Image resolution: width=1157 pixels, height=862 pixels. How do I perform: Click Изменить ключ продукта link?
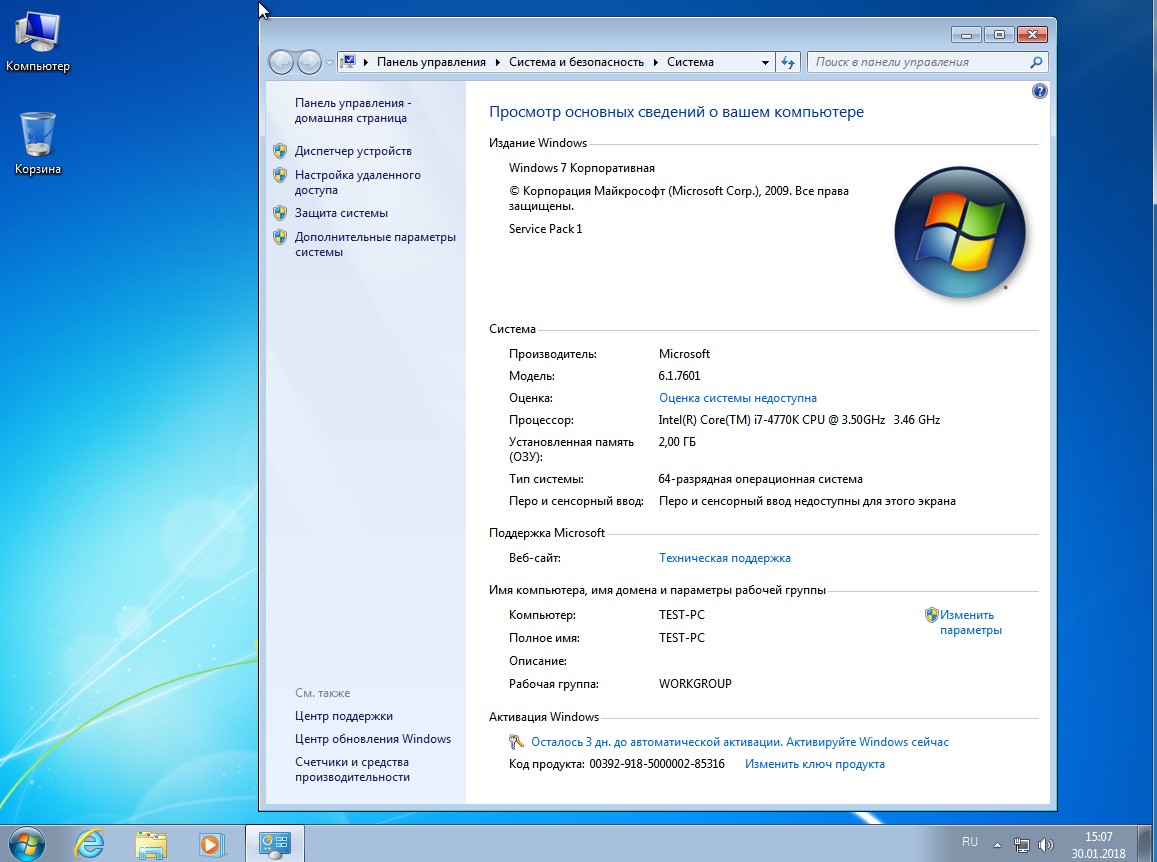coord(814,764)
